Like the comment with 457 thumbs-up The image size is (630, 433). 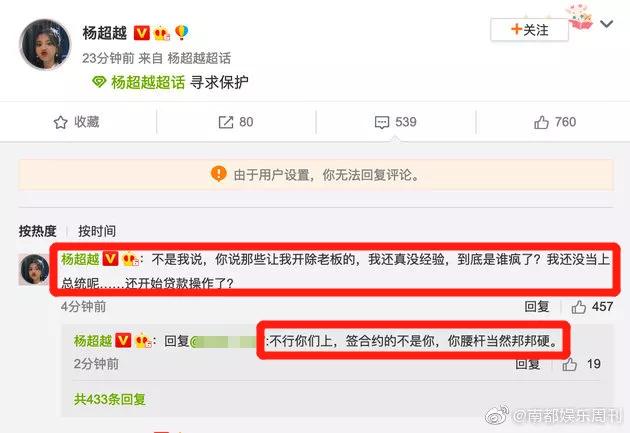(579, 307)
